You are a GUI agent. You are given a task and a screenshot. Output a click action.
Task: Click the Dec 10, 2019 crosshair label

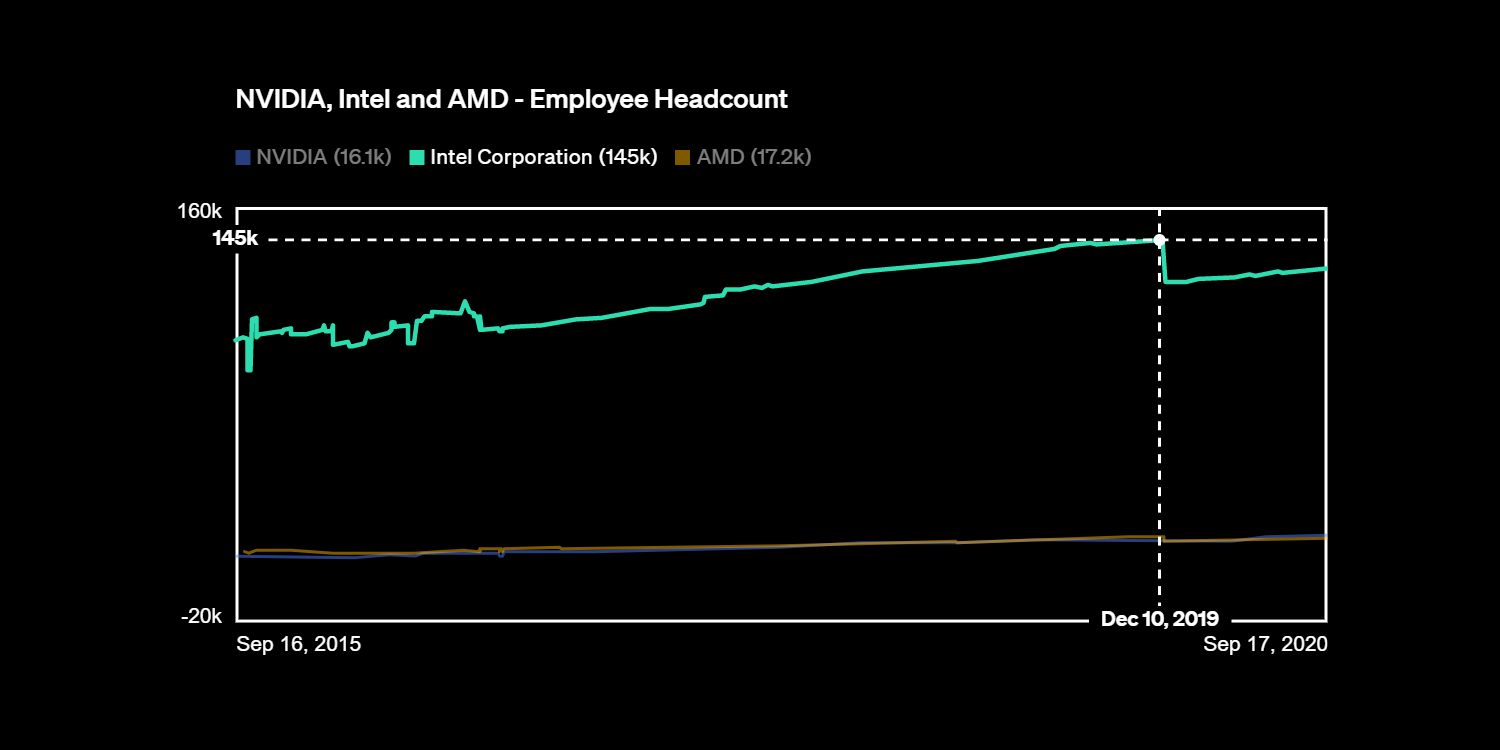tap(1160, 619)
